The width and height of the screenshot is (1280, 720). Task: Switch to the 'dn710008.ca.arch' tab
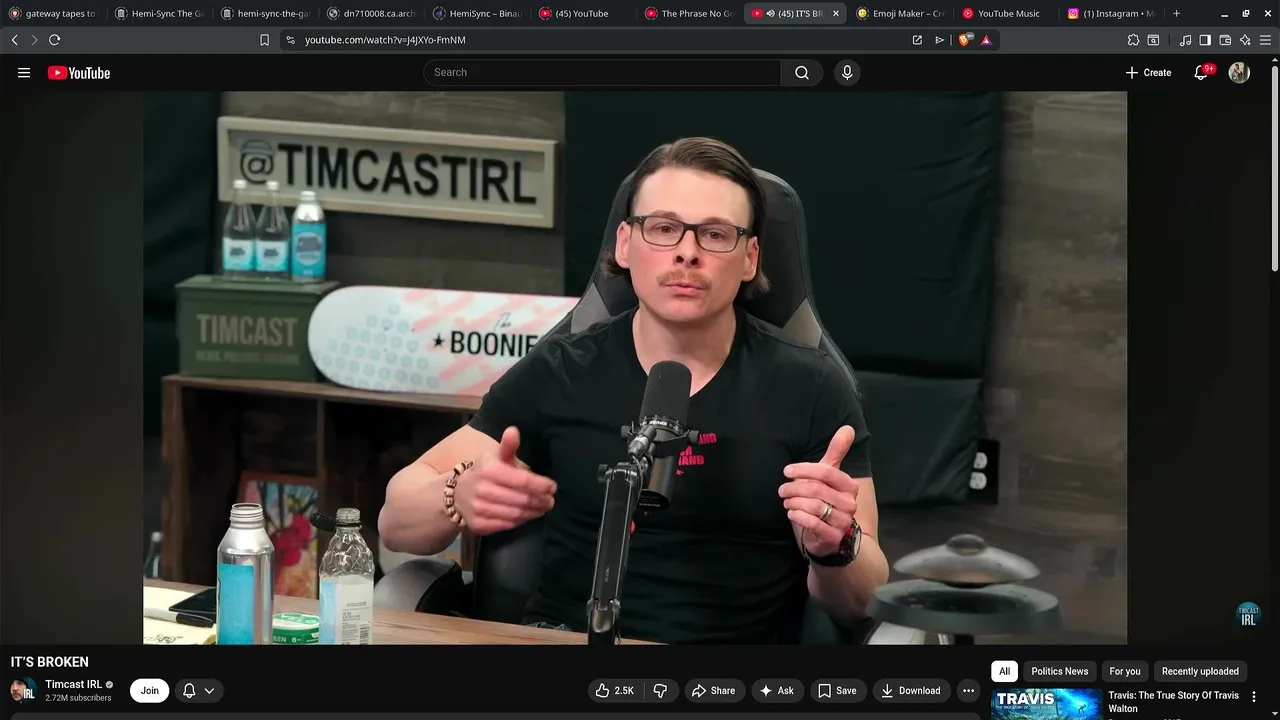point(372,14)
